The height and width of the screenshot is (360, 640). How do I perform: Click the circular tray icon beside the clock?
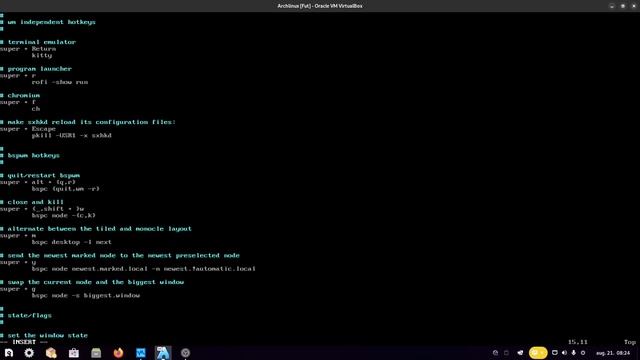(x=583, y=353)
